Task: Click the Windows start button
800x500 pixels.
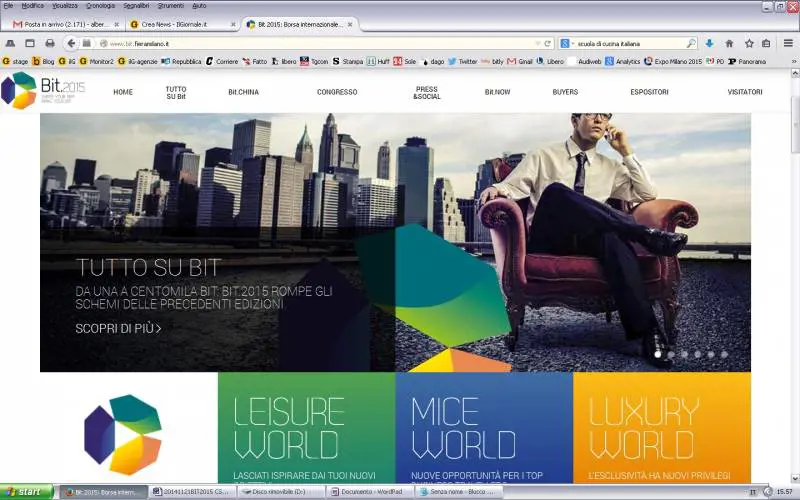Action: [x=27, y=492]
